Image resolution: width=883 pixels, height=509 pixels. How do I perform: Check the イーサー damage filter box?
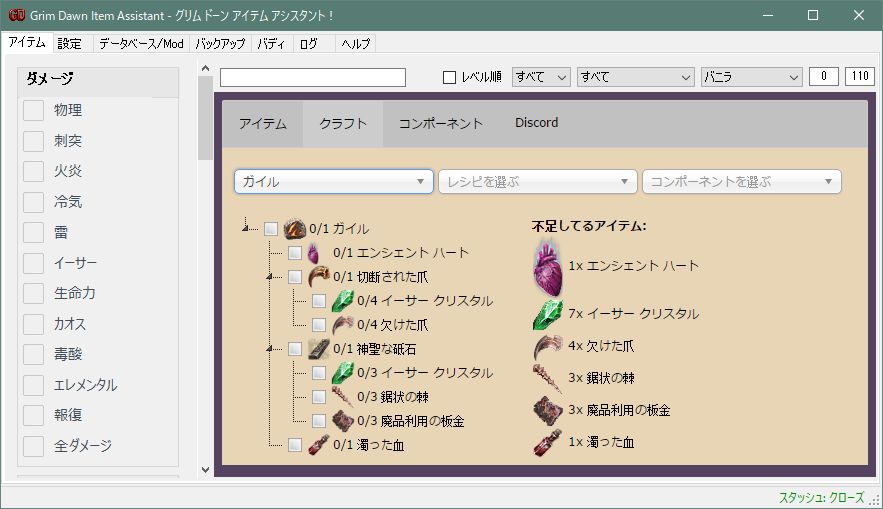click(x=33, y=263)
